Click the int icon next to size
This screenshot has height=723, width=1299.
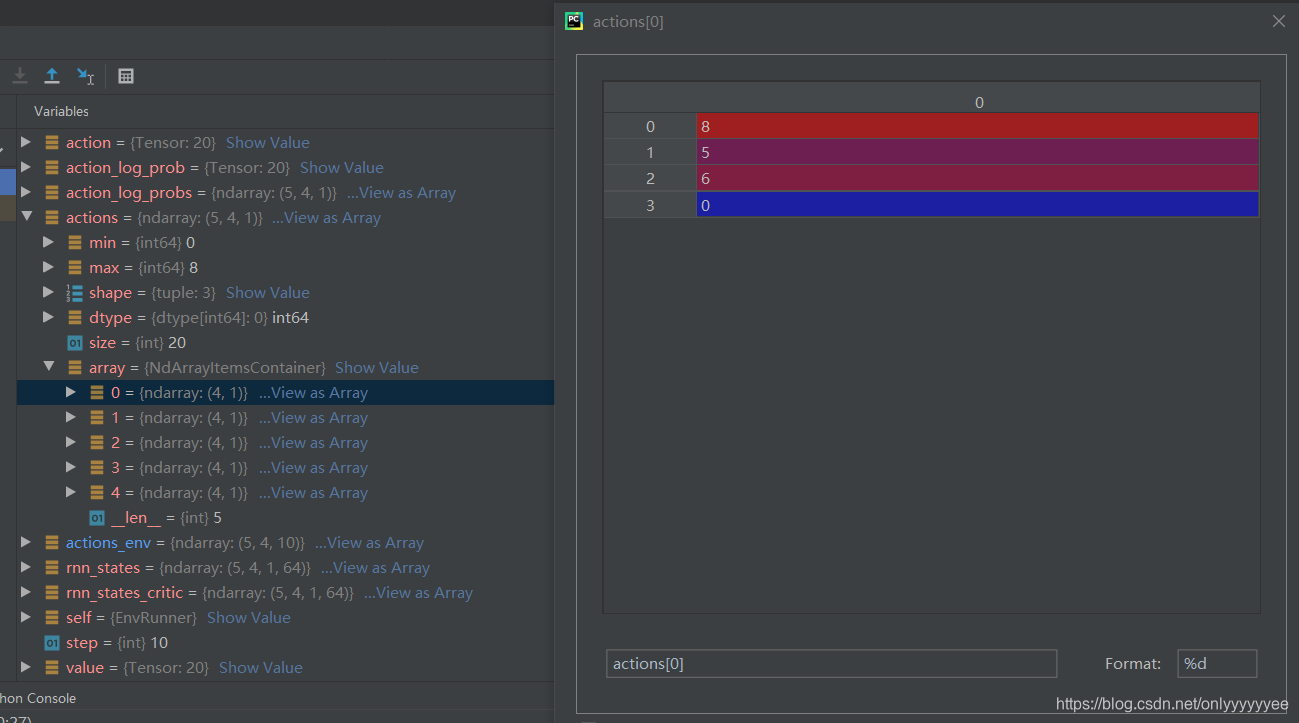click(x=75, y=343)
